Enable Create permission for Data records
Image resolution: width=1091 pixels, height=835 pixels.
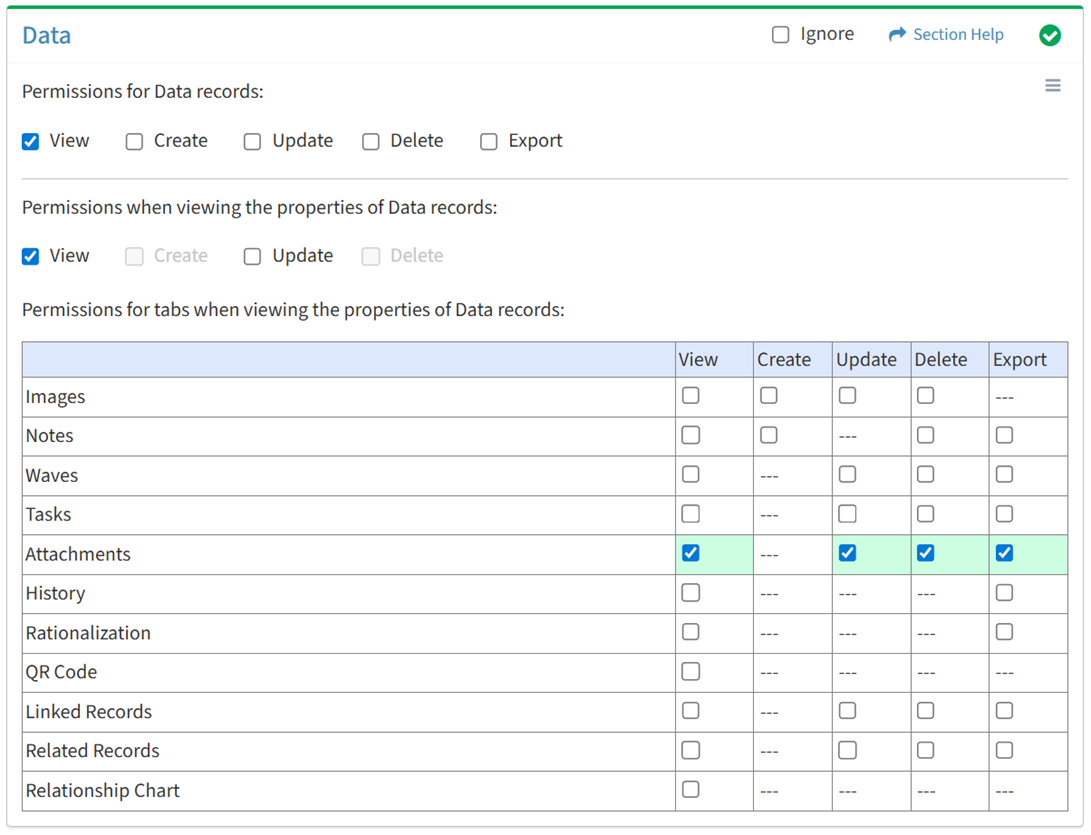[135, 142]
